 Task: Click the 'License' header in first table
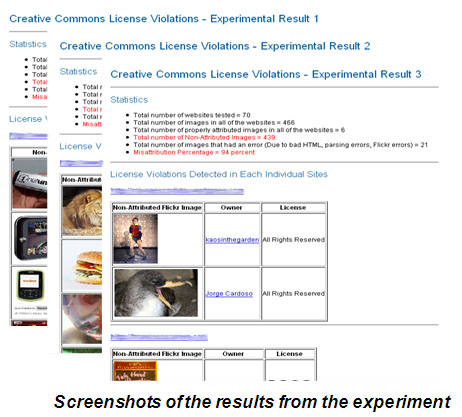(x=293, y=208)
